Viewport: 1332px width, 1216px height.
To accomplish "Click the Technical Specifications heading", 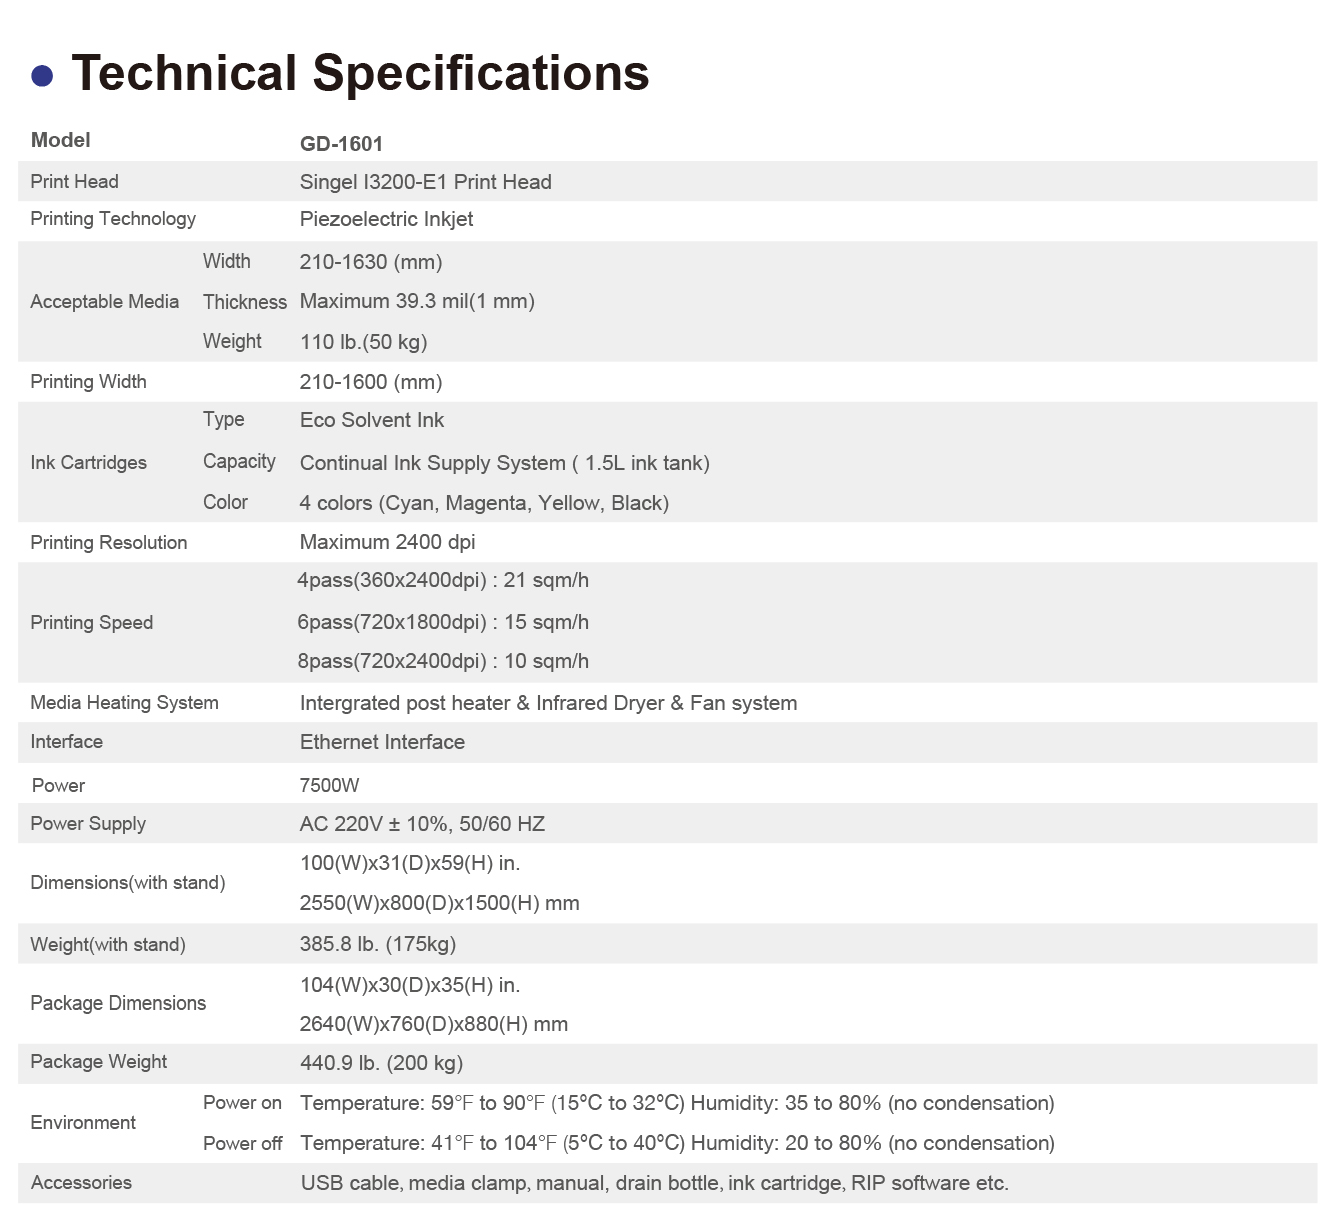I will (x=360, y=73).
